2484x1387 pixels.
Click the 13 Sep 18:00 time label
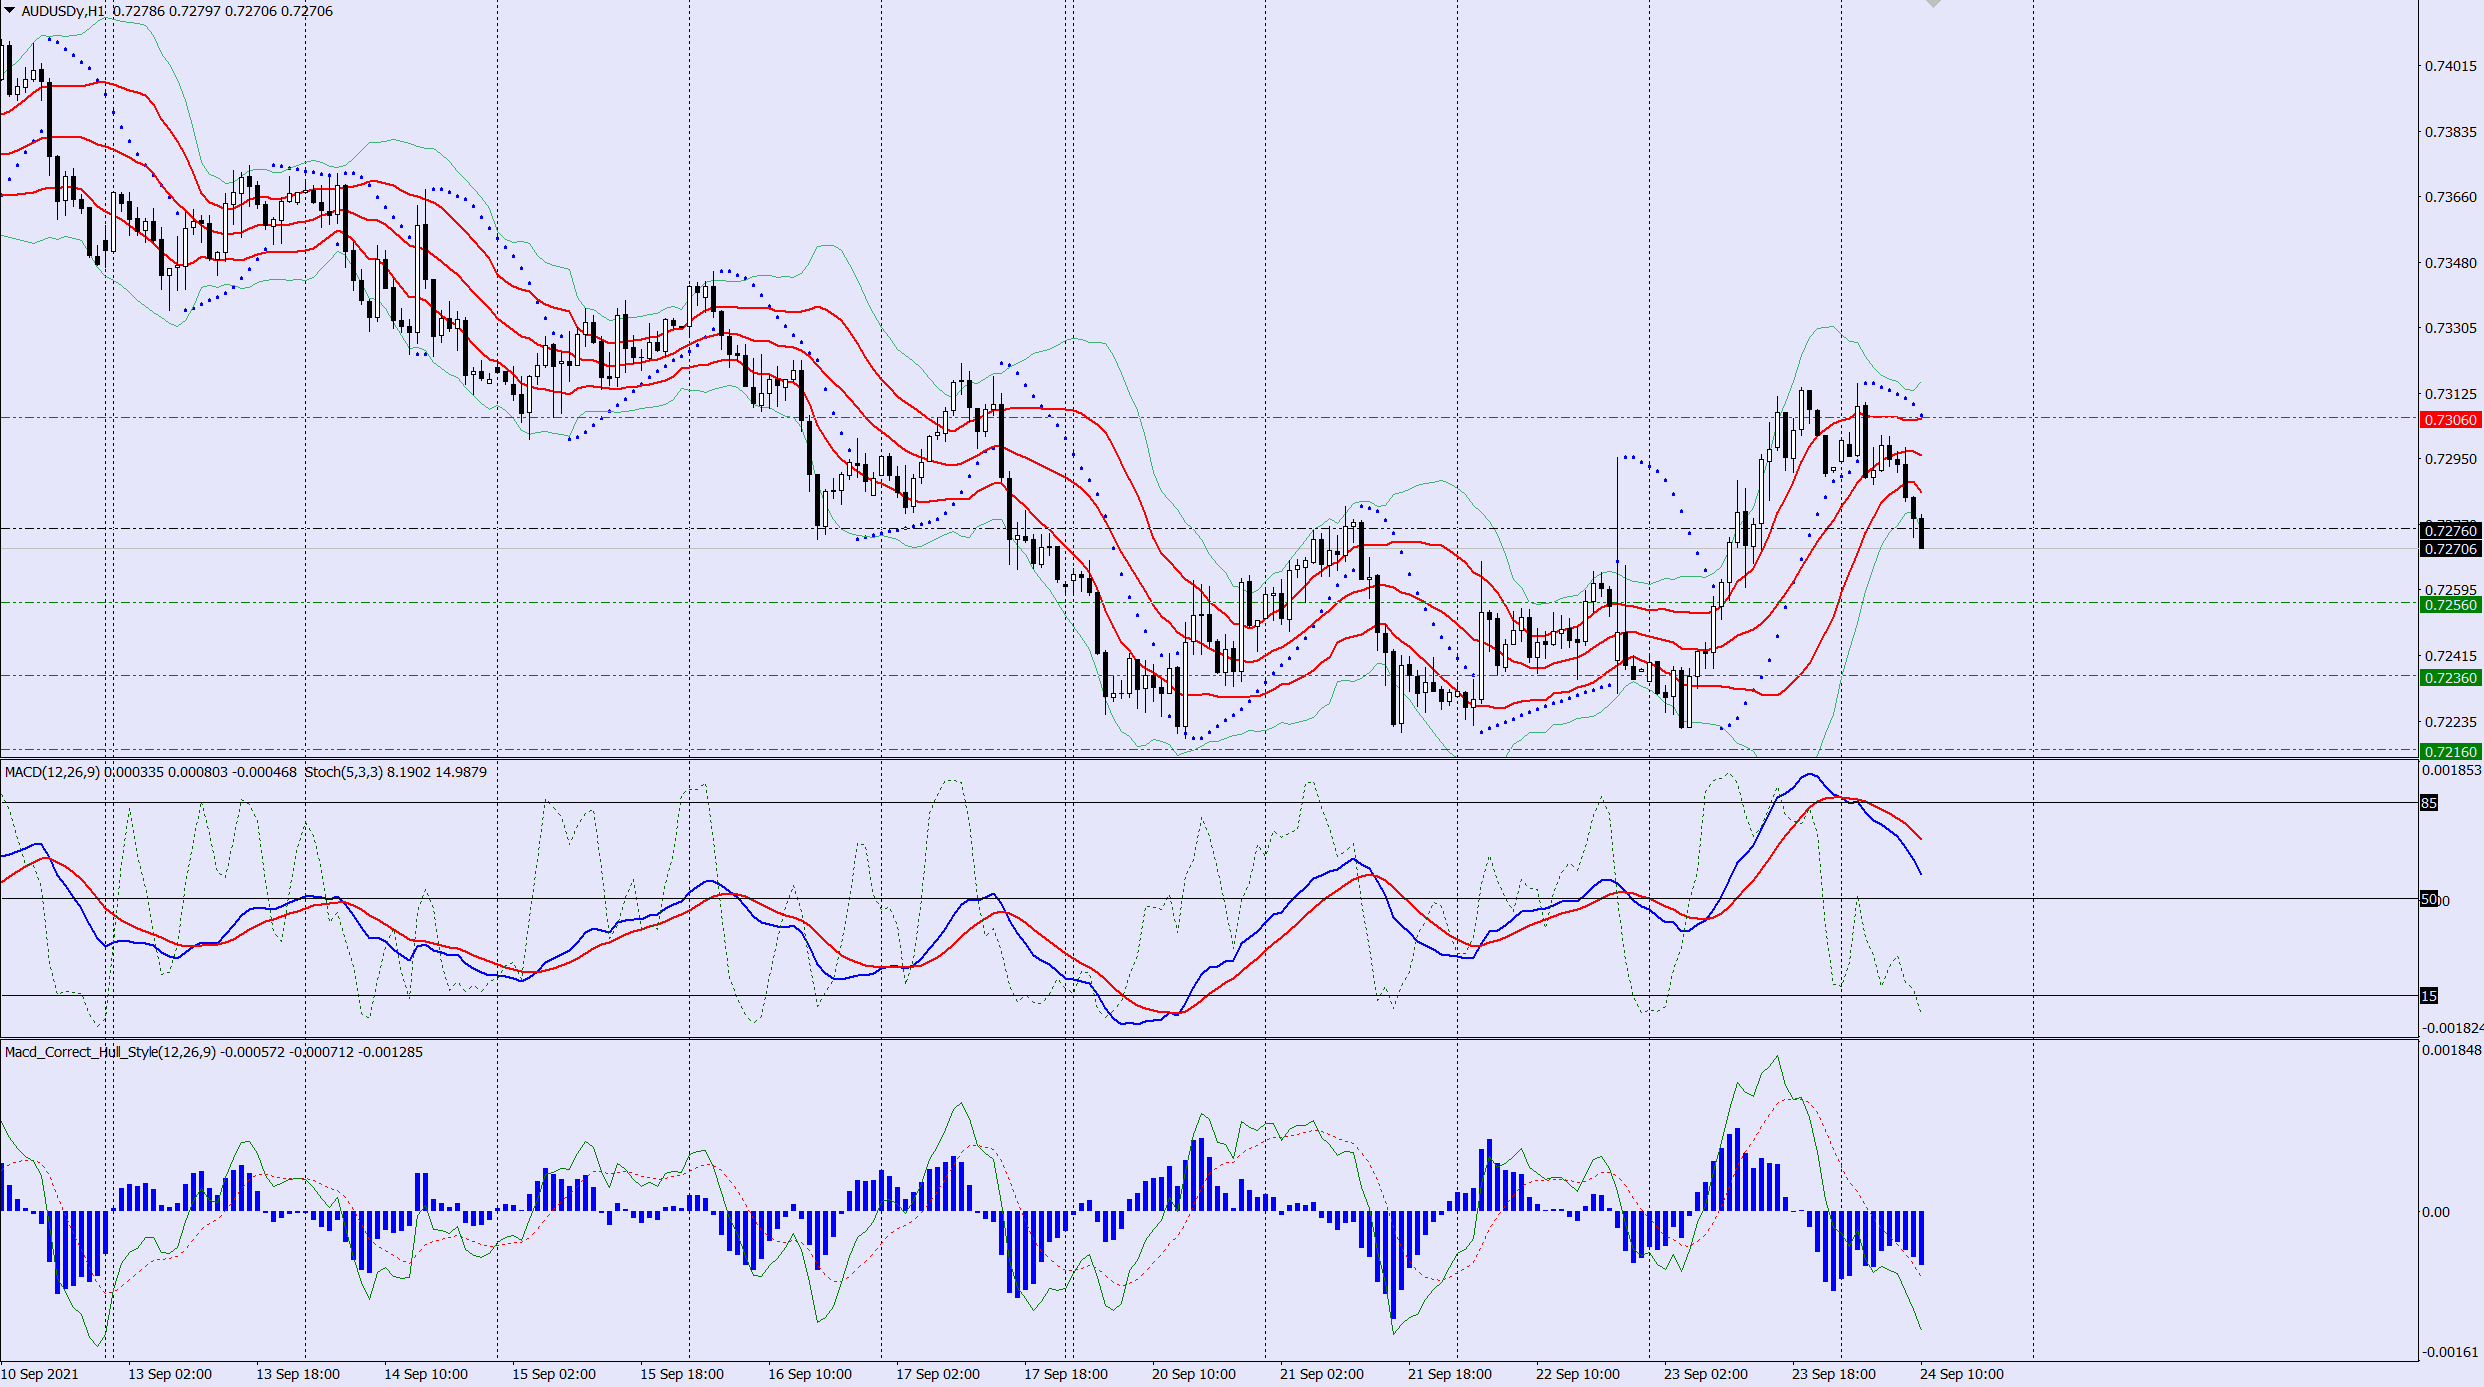tap(298, 1374)
